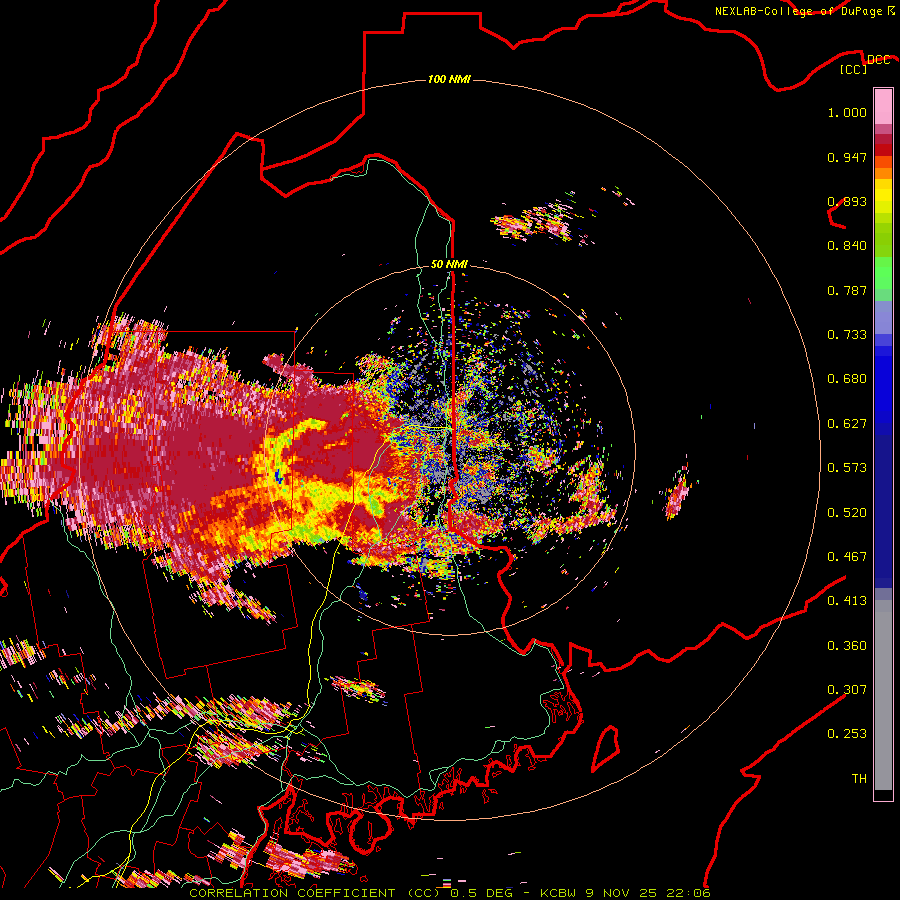Click the TH label at scale bottom
Image resolution: width=900 pixels, height=900 pixels.
click(859, 779)
